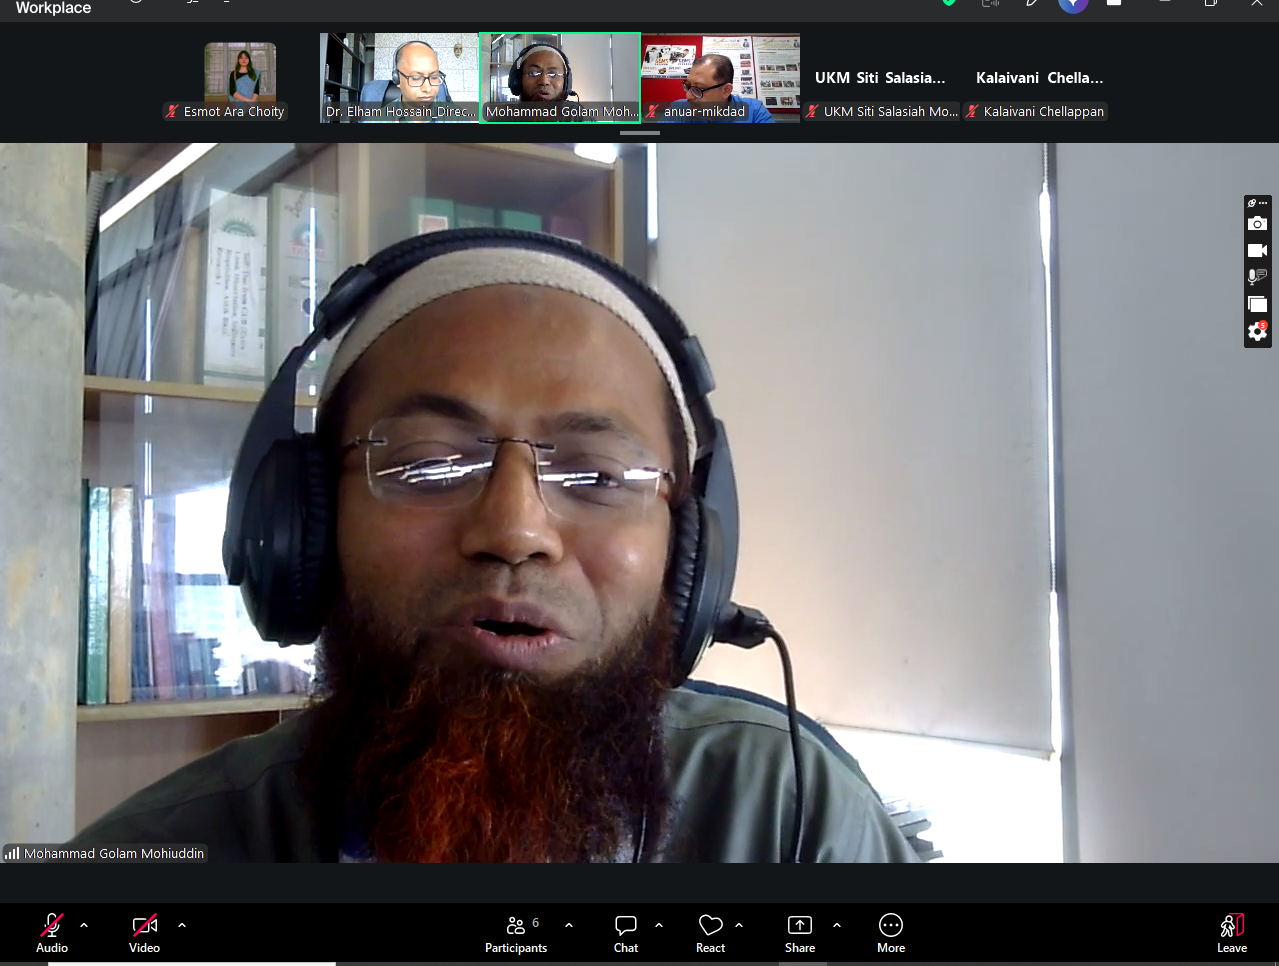Leave the meeting
Screen dimensions: 1279x966
(x=1232, y=933)
